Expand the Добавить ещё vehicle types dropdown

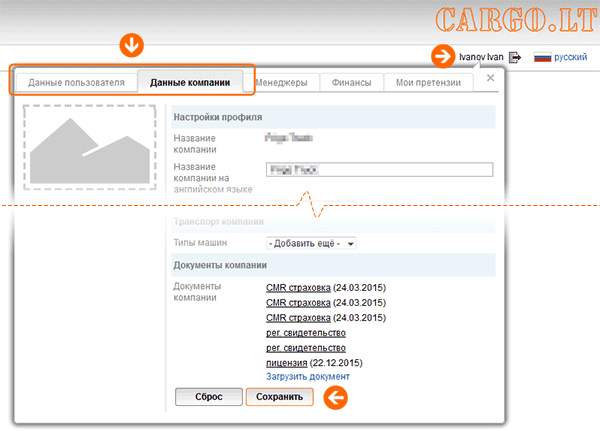[x=311, y=243]
